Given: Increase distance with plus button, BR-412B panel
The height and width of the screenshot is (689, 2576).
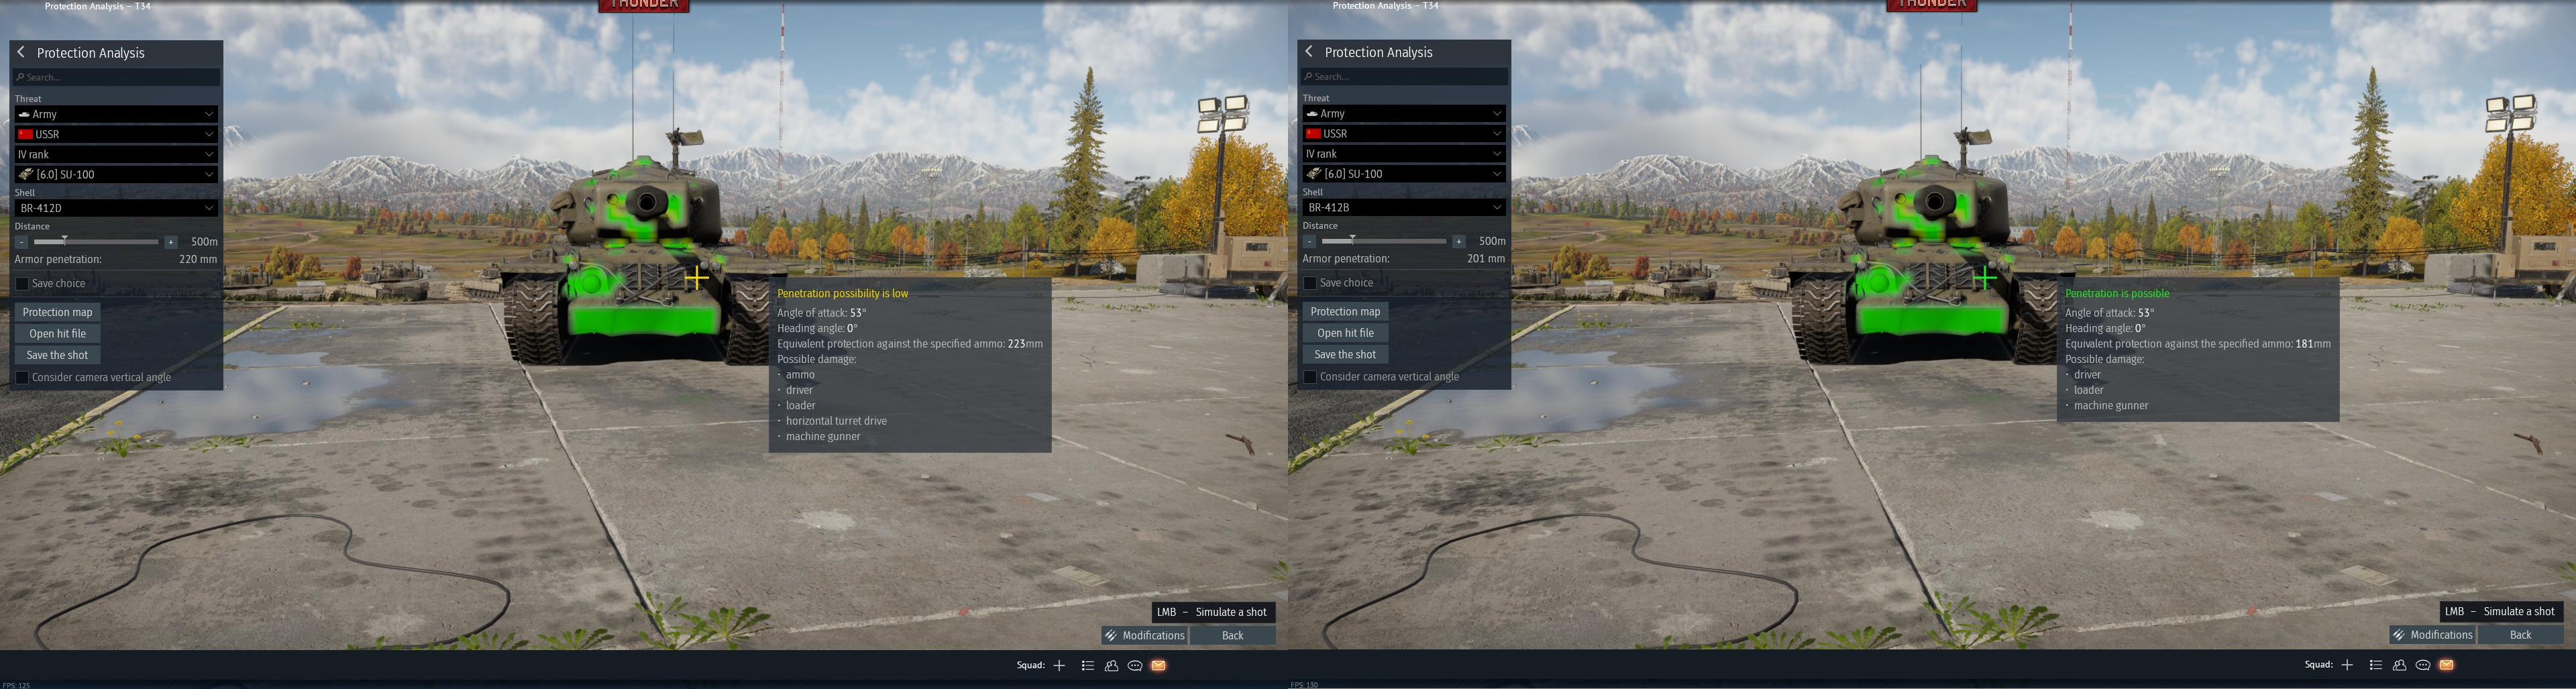Looking at the screenshot, I should (x=1459, y=241).
